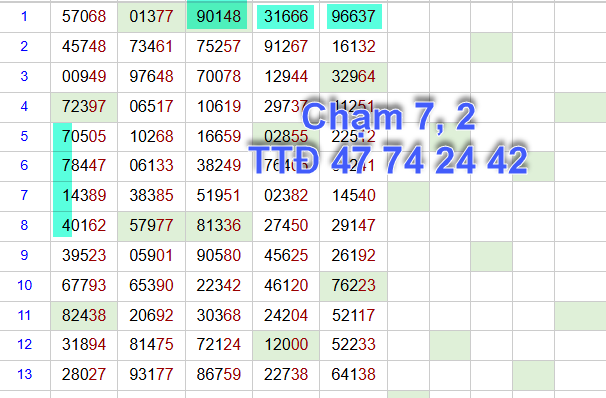Click cell 31894
Image resolution: width=606 pixels, height=398 pixels.
pyautogui.click(x=84, y=345)
